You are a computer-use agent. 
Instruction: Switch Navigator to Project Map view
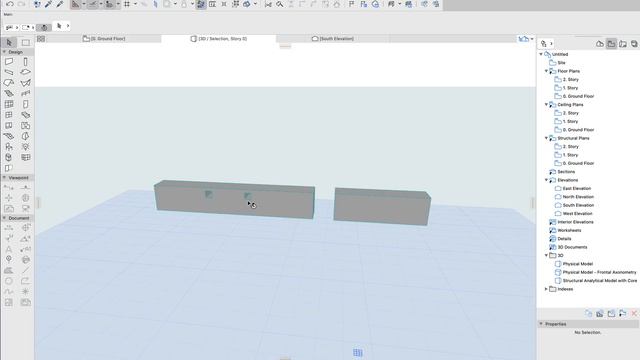(600, 44)
